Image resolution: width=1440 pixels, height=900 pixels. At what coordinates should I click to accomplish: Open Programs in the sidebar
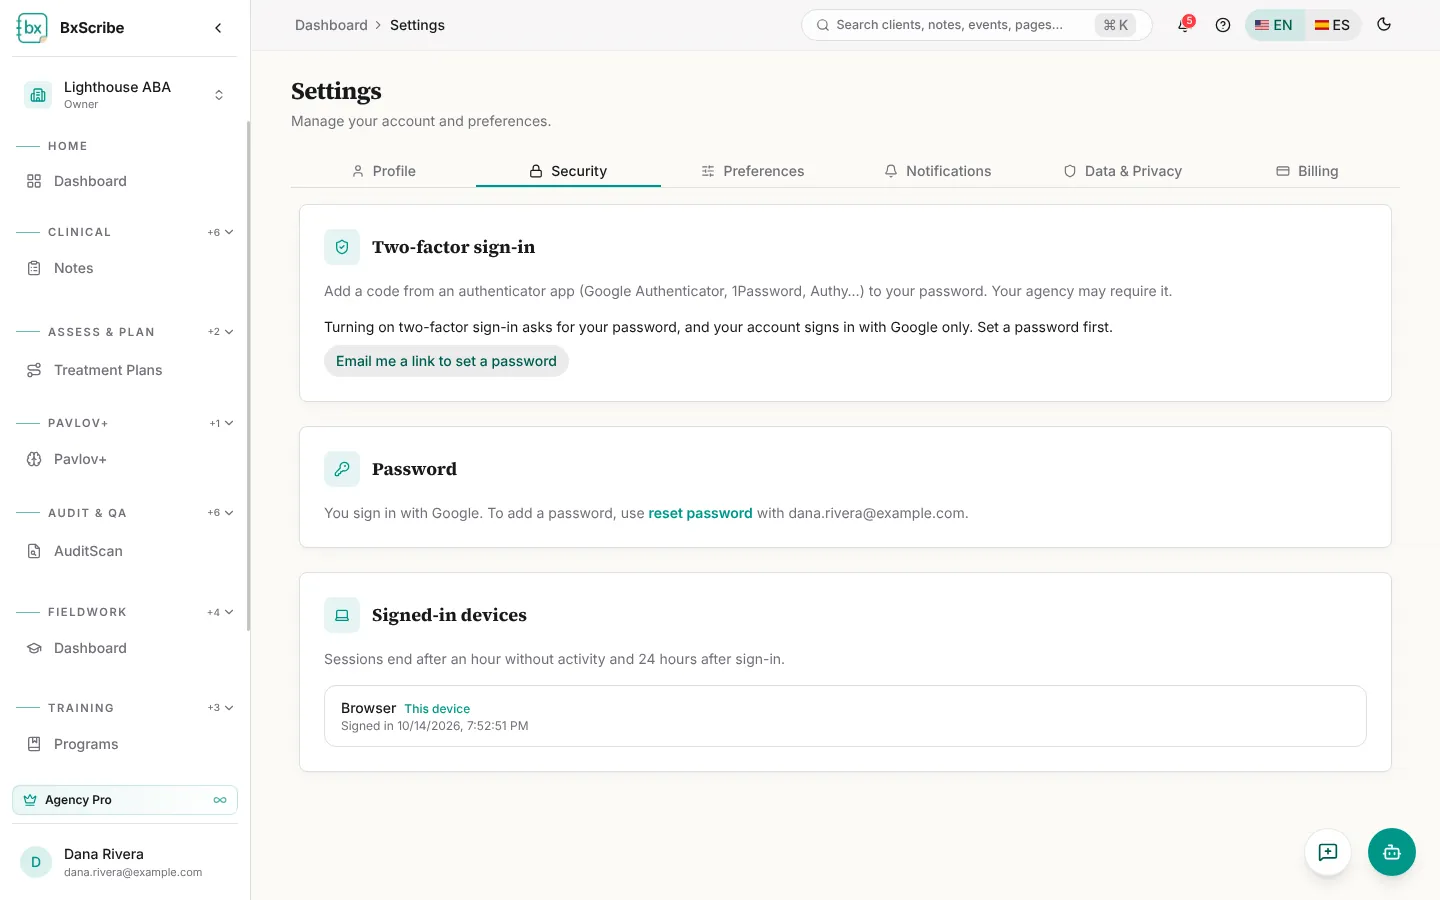[x=125, y=744]
